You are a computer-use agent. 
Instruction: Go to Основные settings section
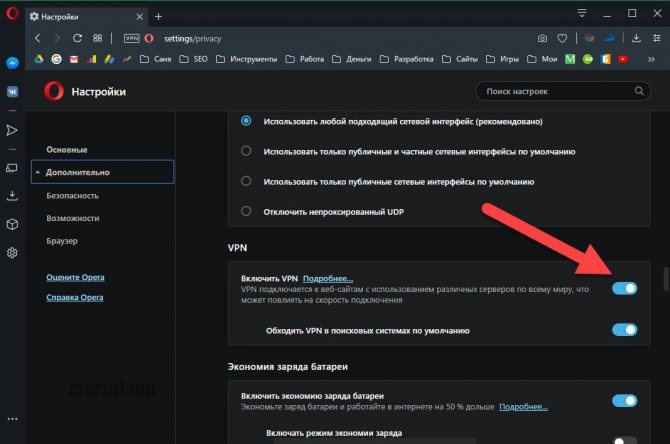[x=67, y=149]
